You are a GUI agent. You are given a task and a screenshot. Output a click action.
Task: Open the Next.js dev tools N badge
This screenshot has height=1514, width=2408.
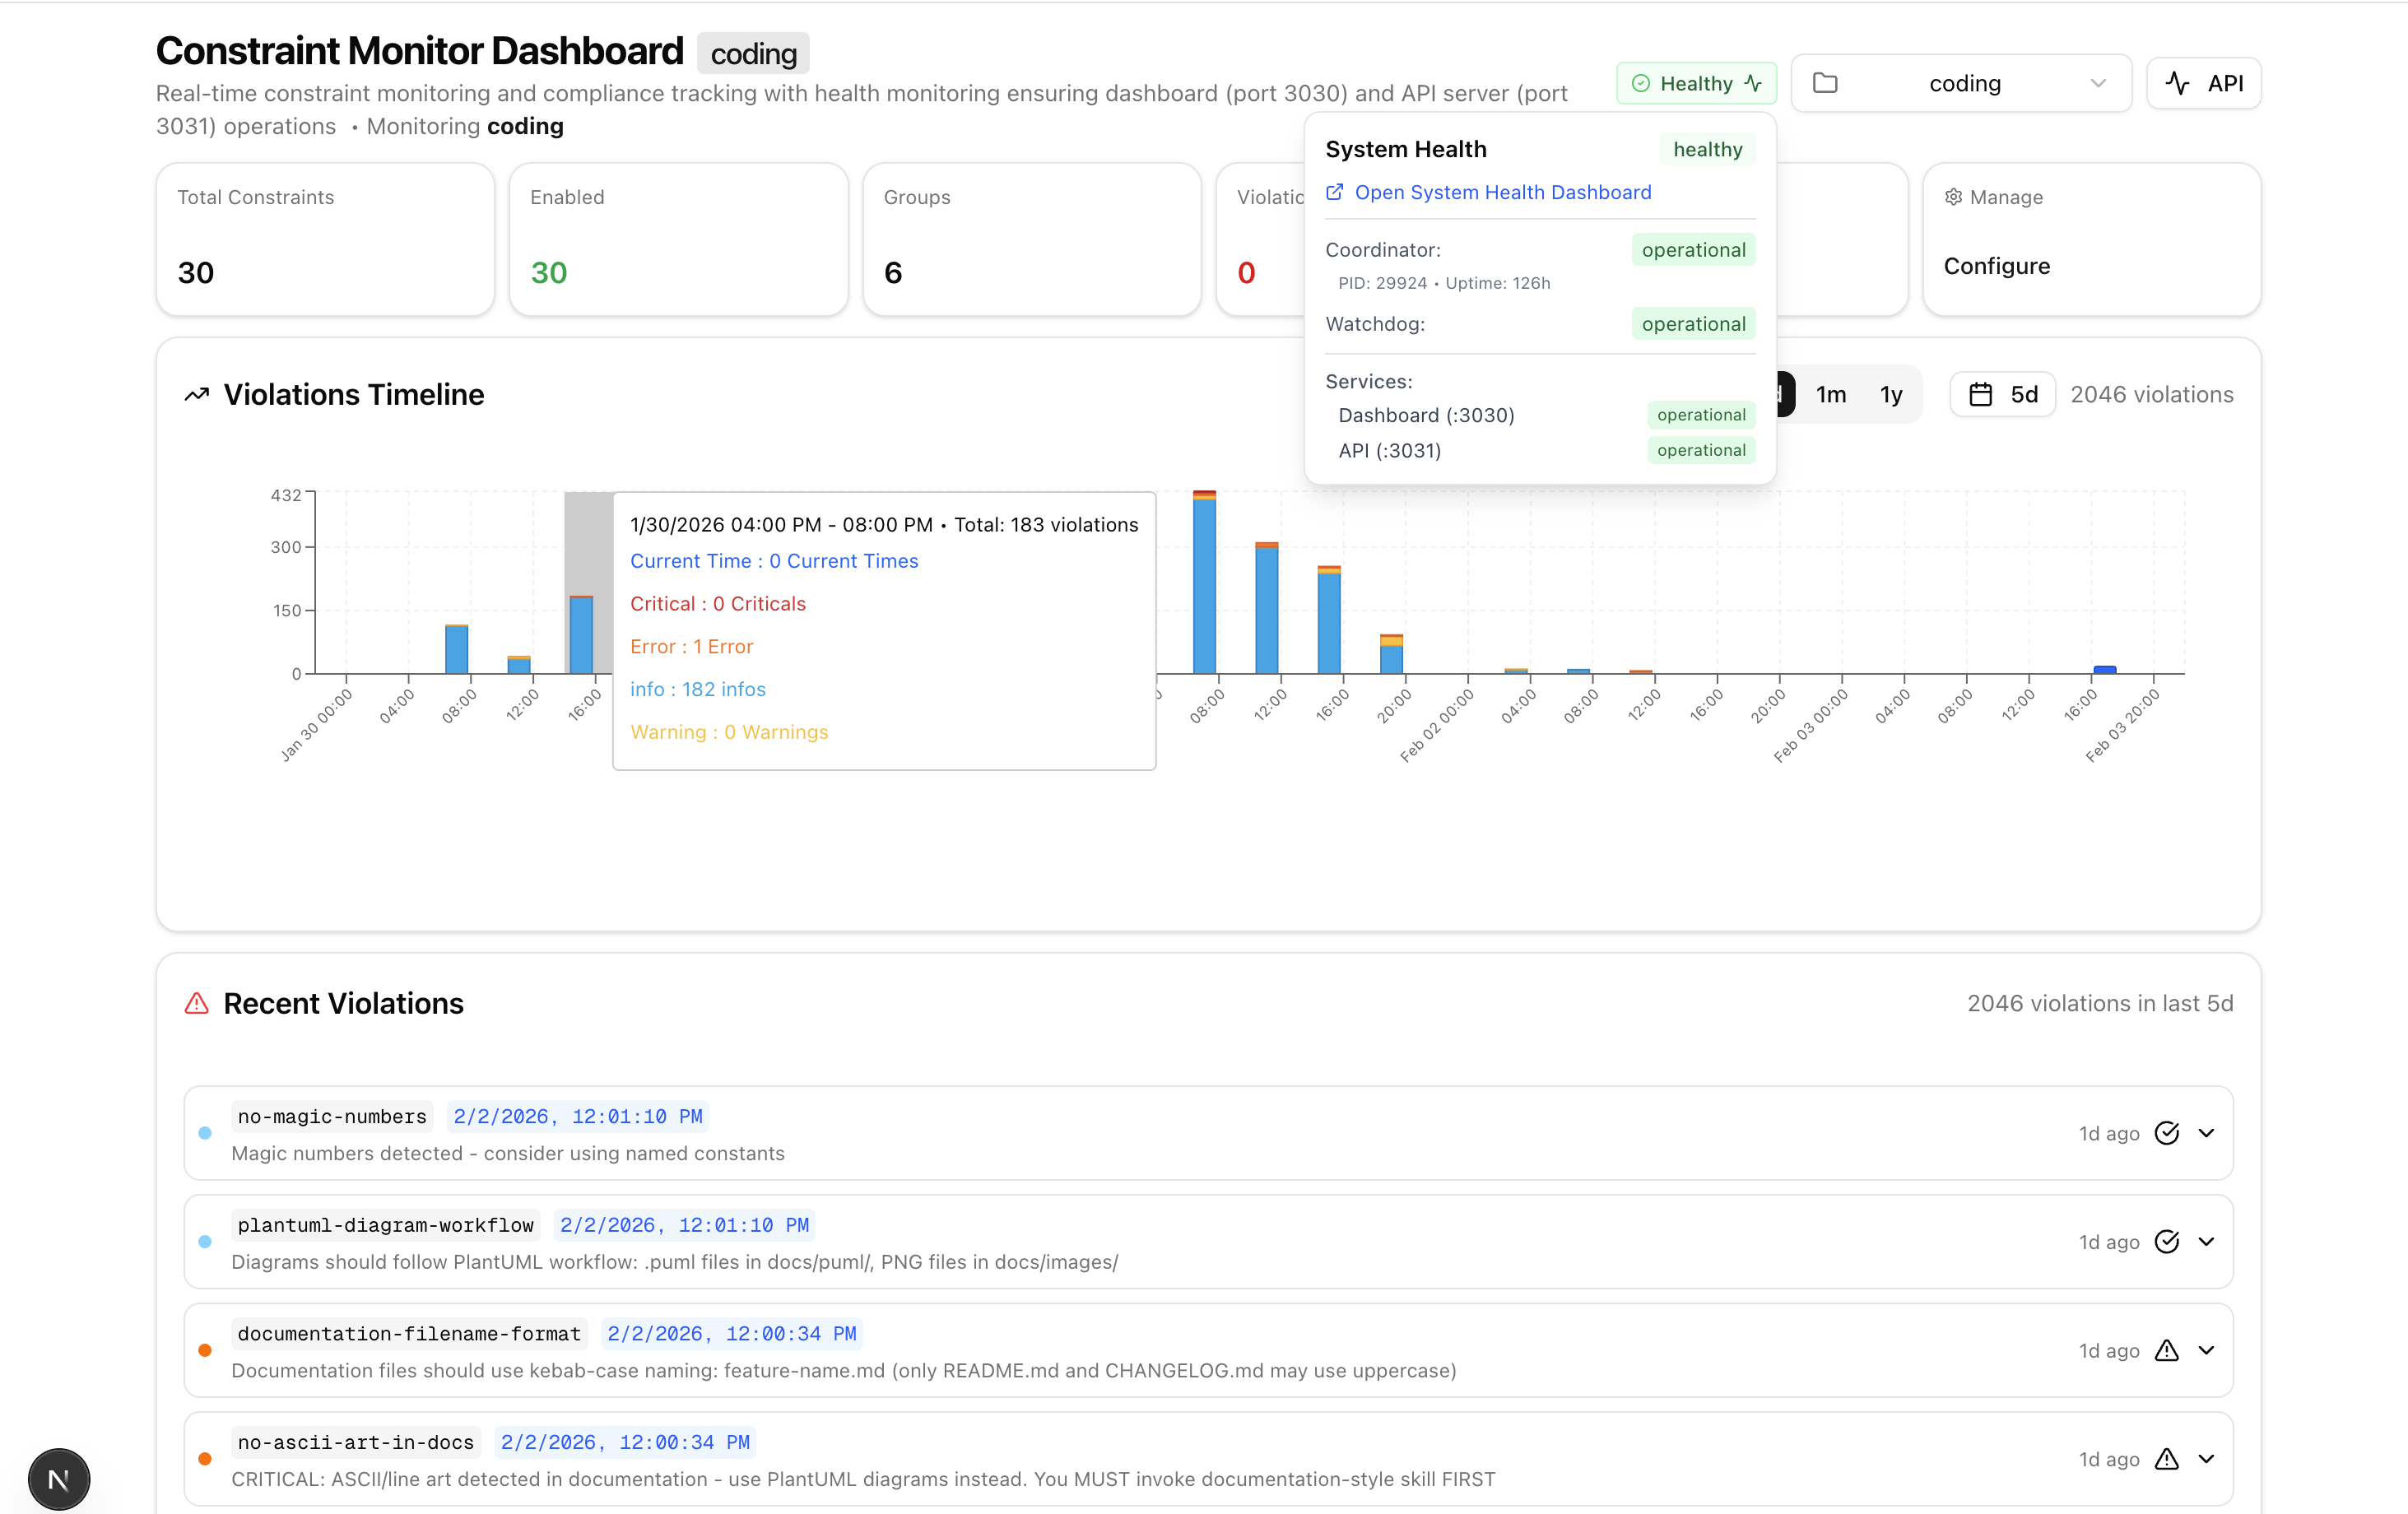click(59, 1479)
